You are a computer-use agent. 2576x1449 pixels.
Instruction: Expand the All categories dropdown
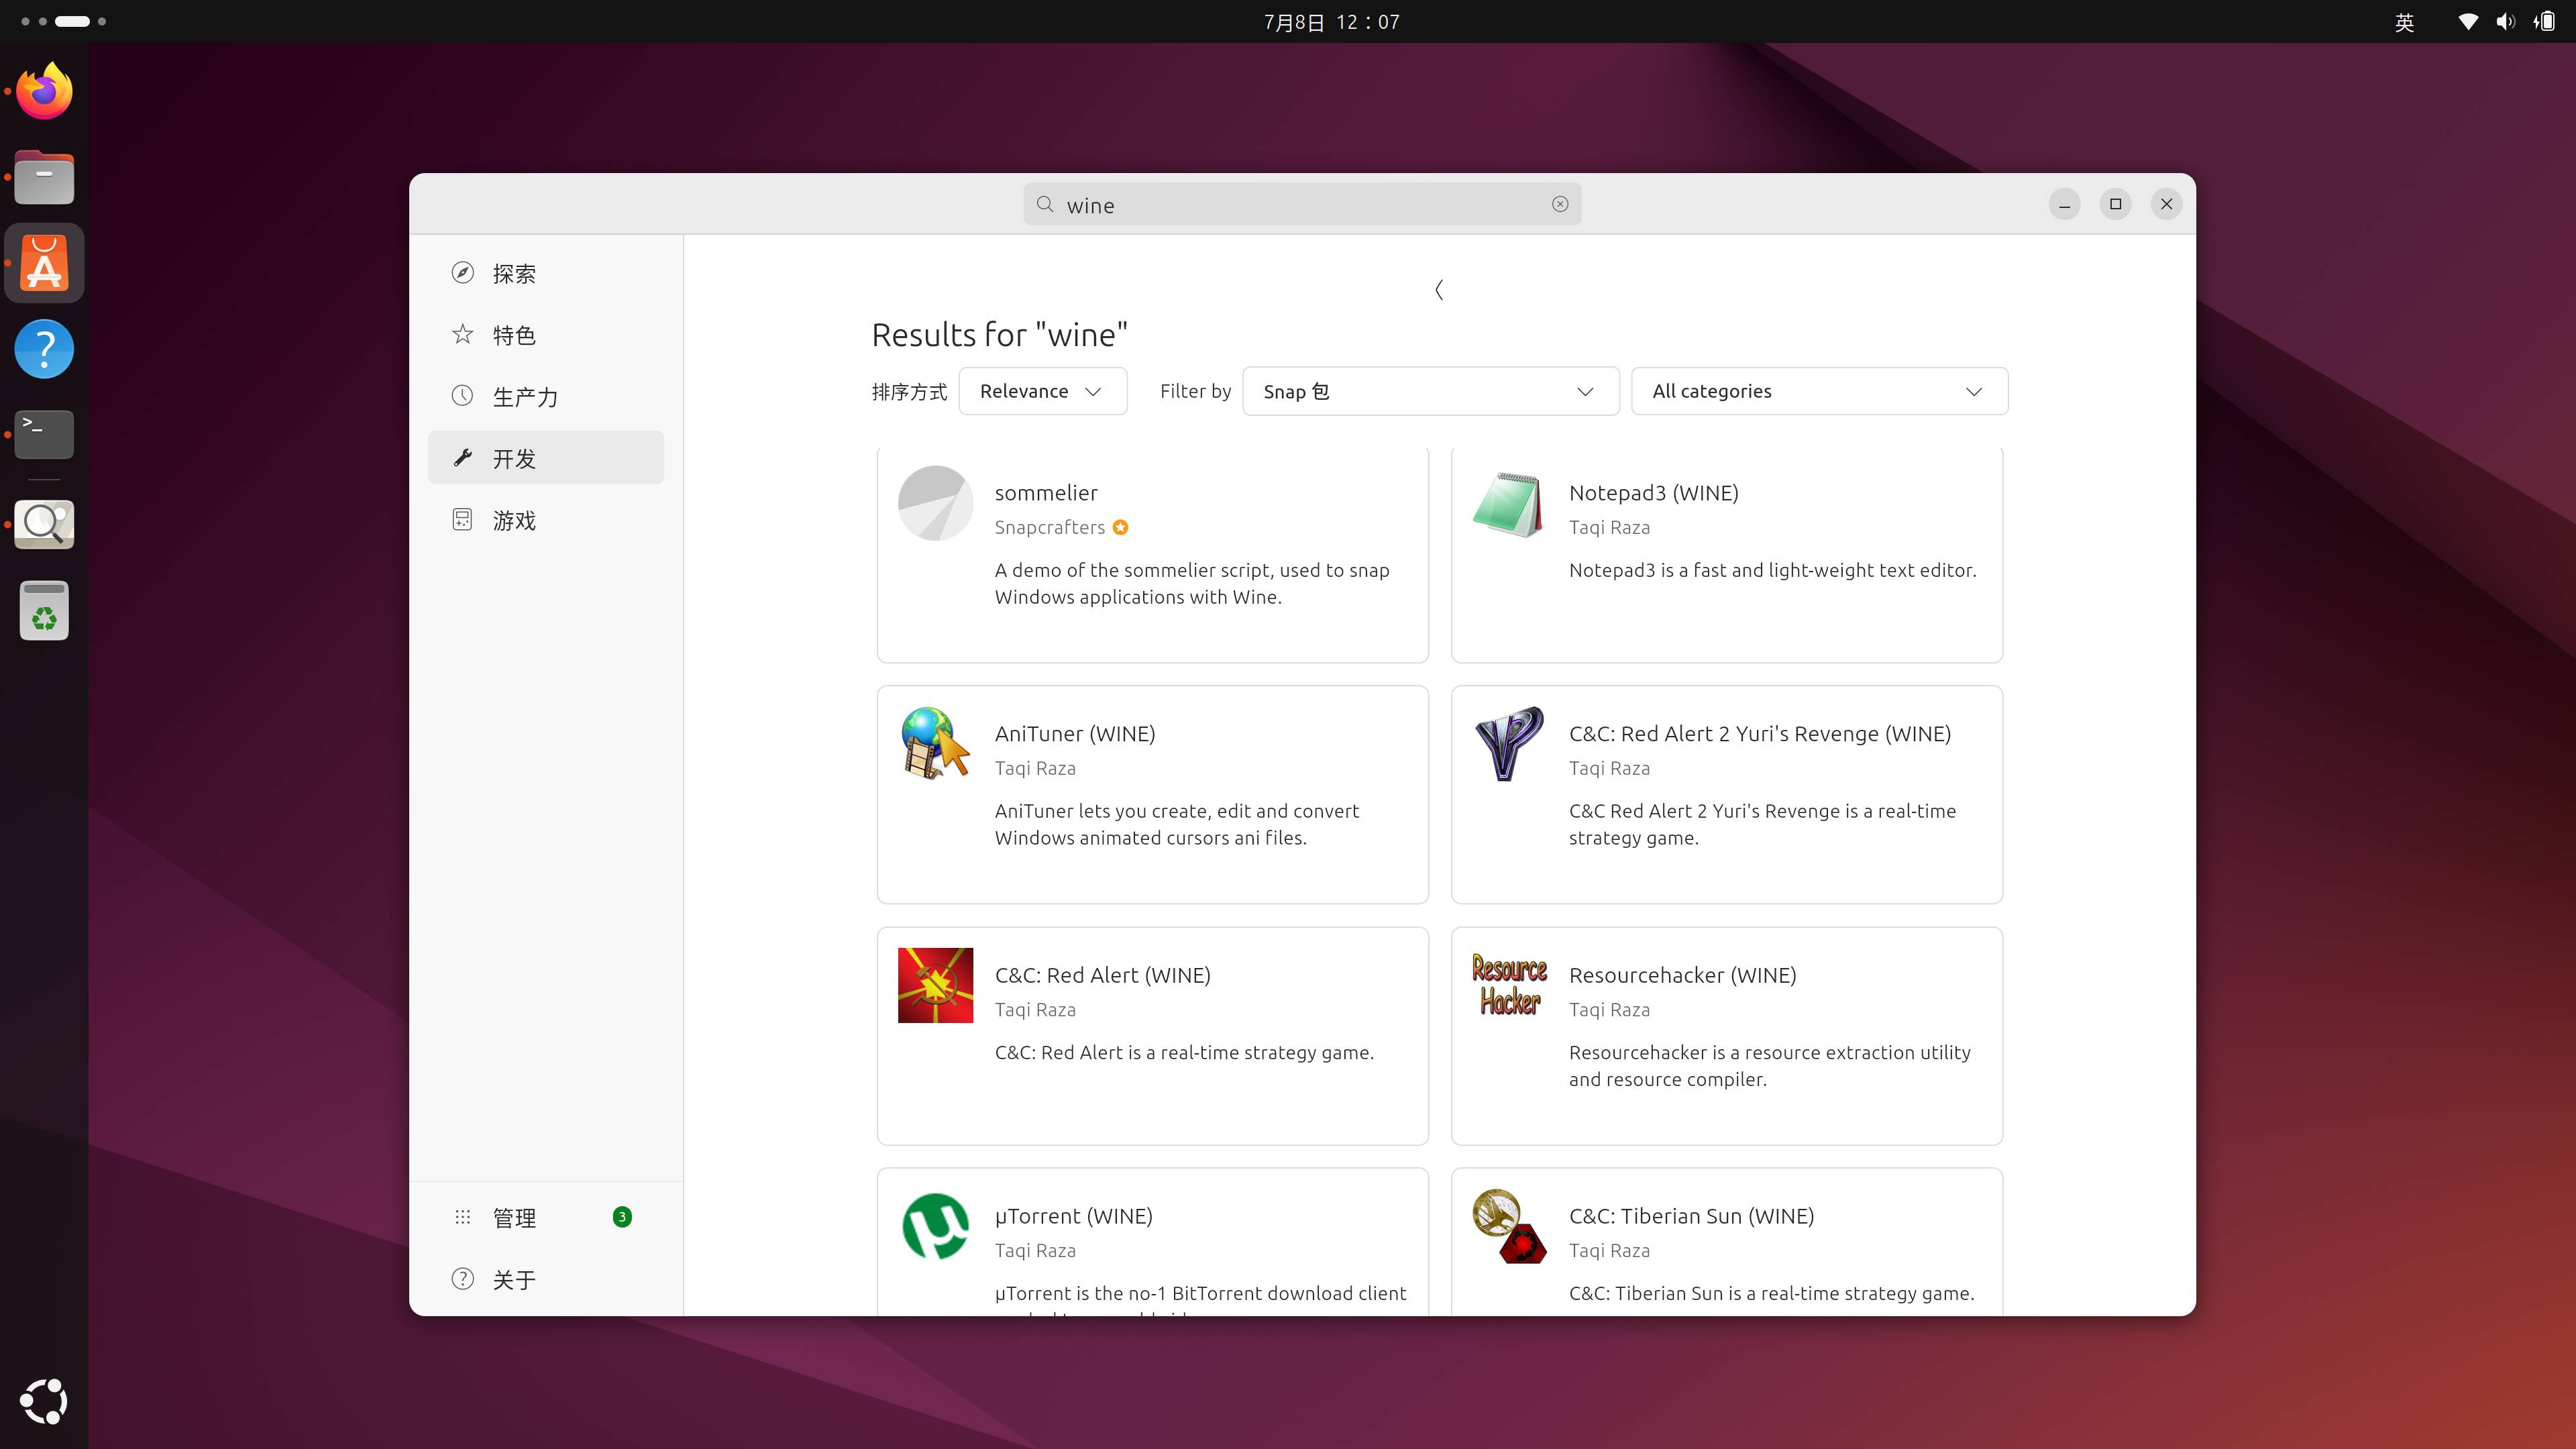click(x=1819, y=391)
